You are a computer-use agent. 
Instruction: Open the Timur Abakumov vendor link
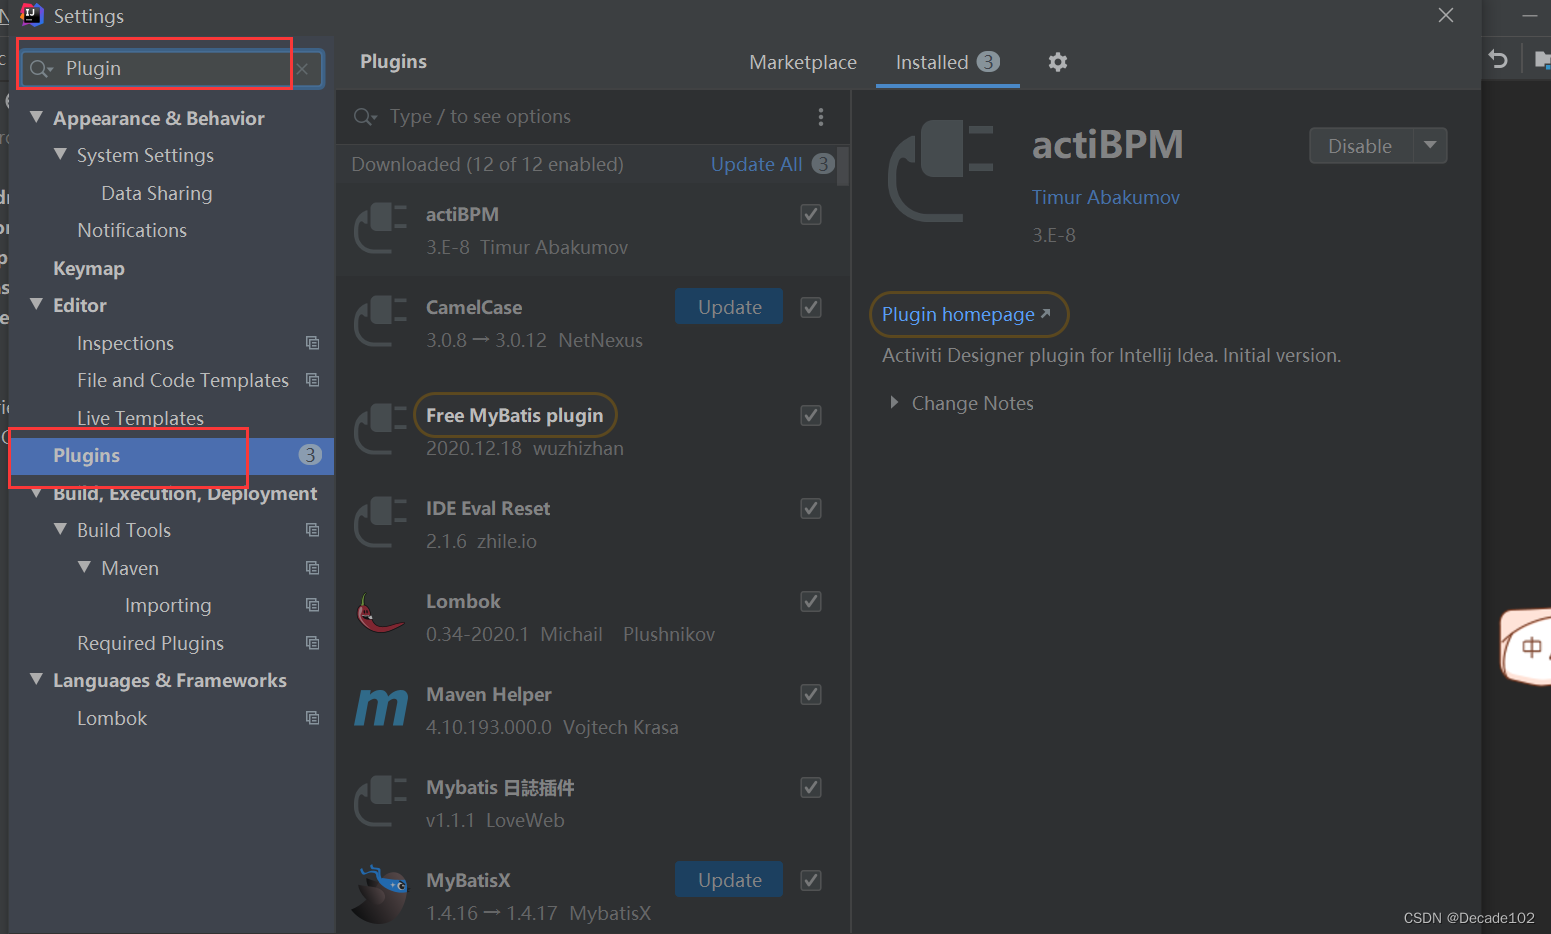tap(1106, 197)
